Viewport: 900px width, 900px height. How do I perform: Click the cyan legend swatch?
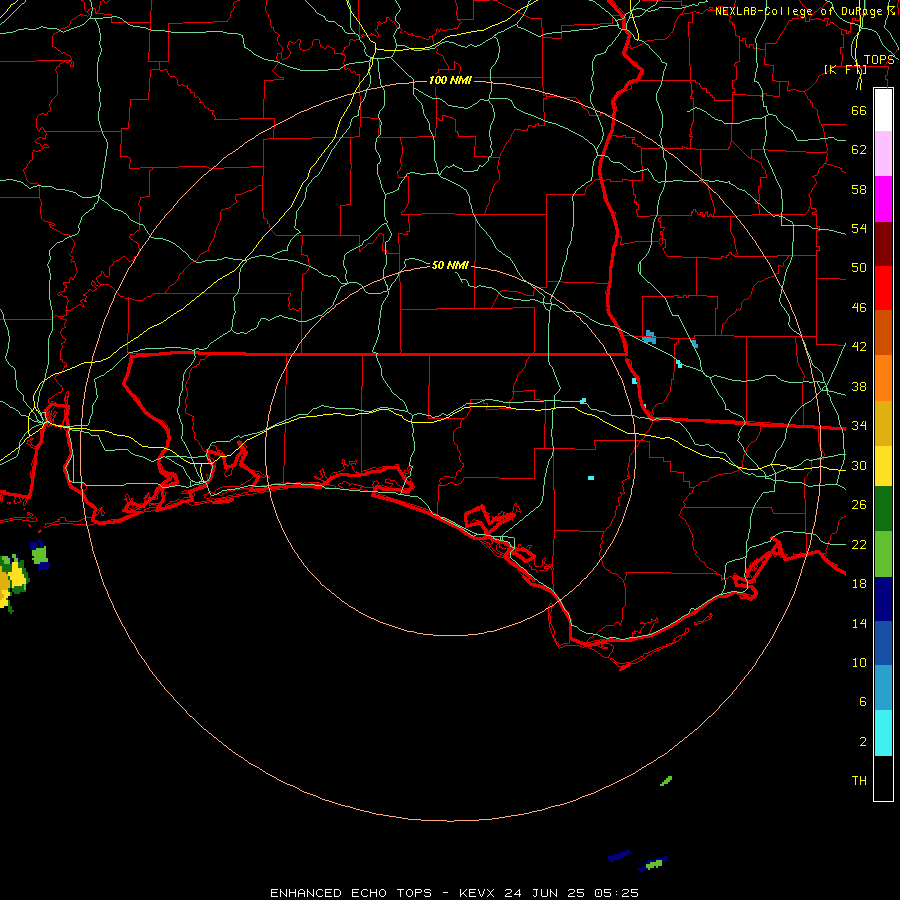coord(883,733)
